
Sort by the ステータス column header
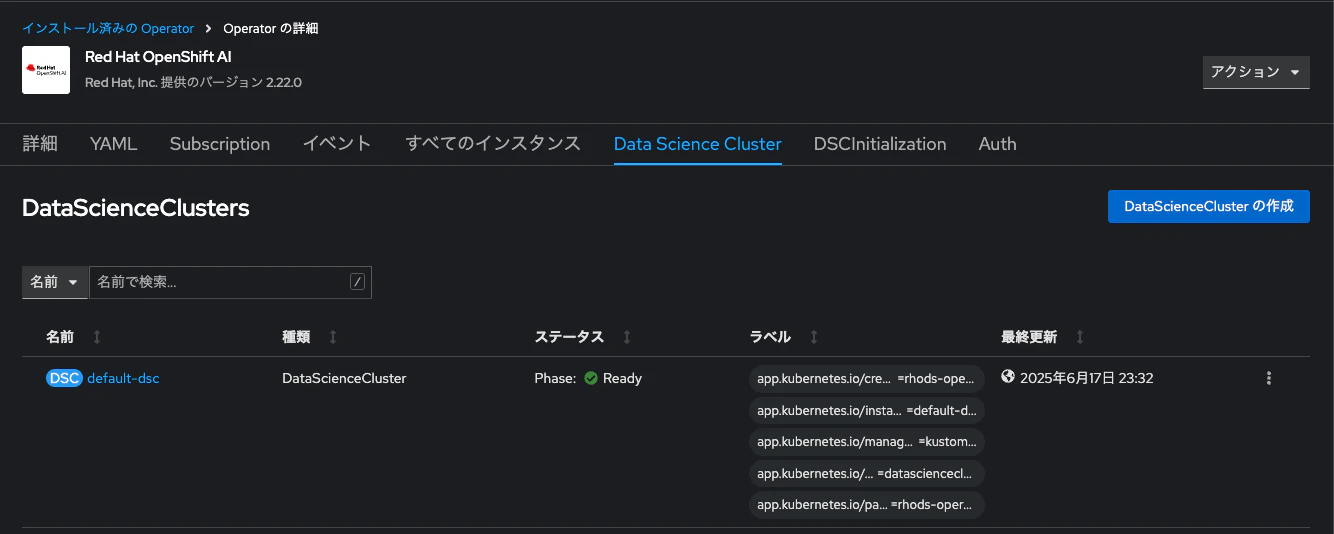570,337
